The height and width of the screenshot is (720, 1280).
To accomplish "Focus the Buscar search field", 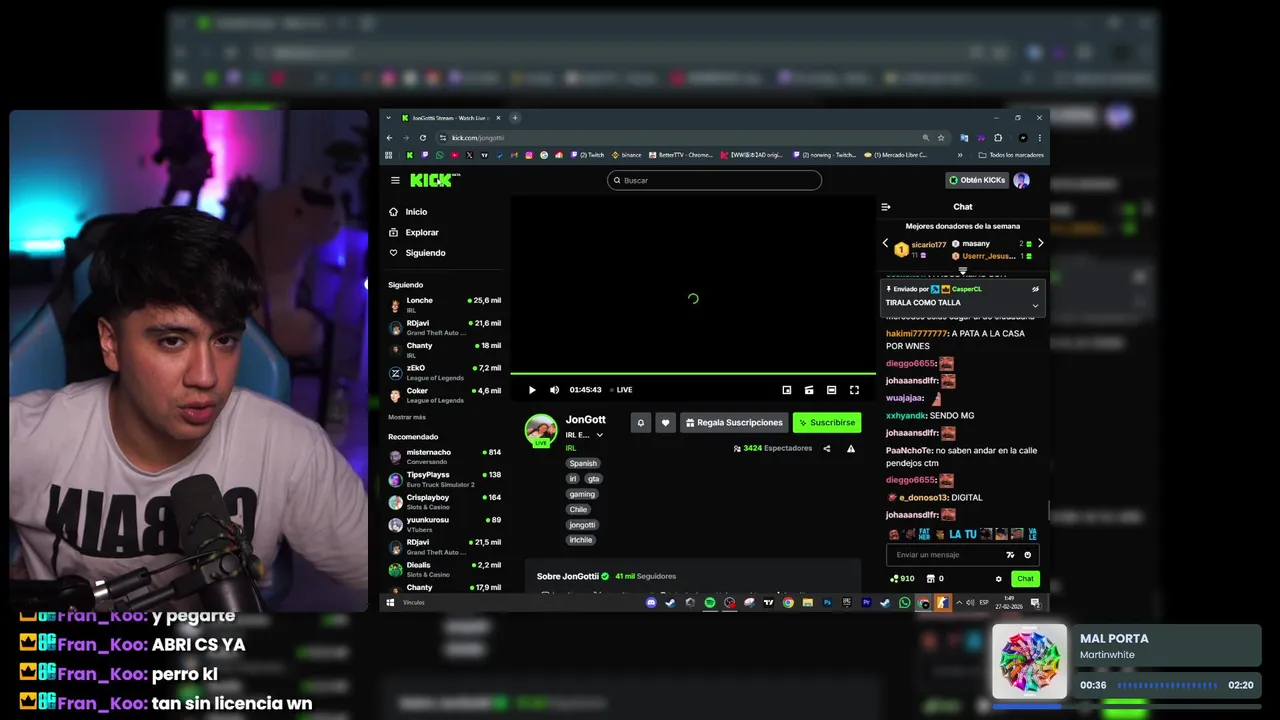I will (714, 180).
